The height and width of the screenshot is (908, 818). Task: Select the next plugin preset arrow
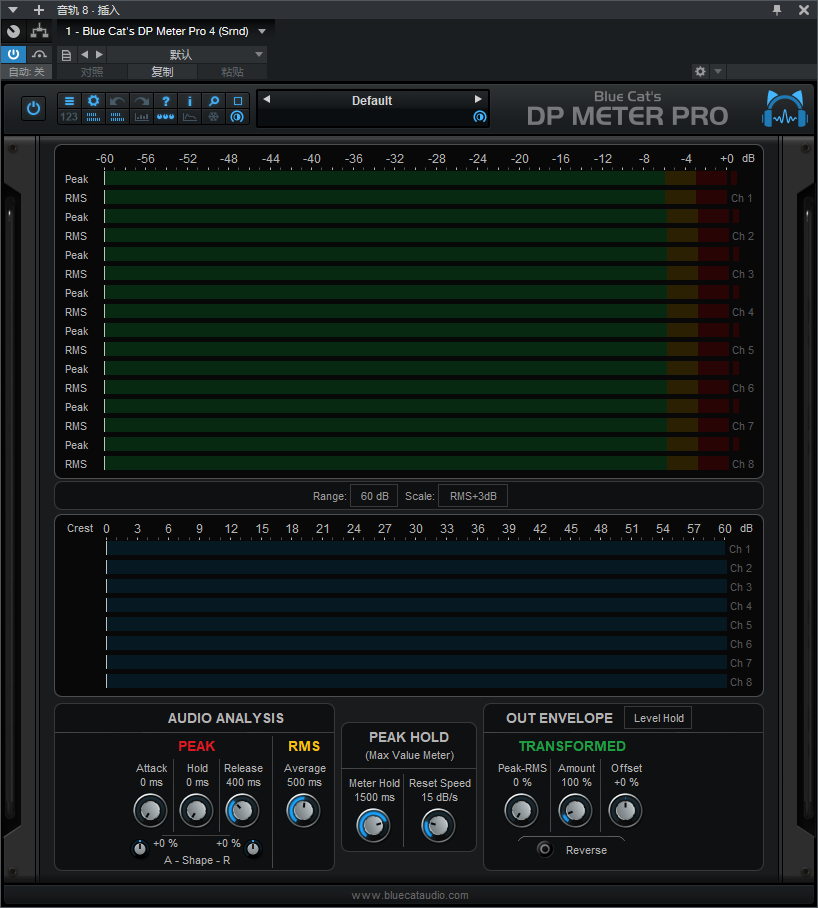478,99
